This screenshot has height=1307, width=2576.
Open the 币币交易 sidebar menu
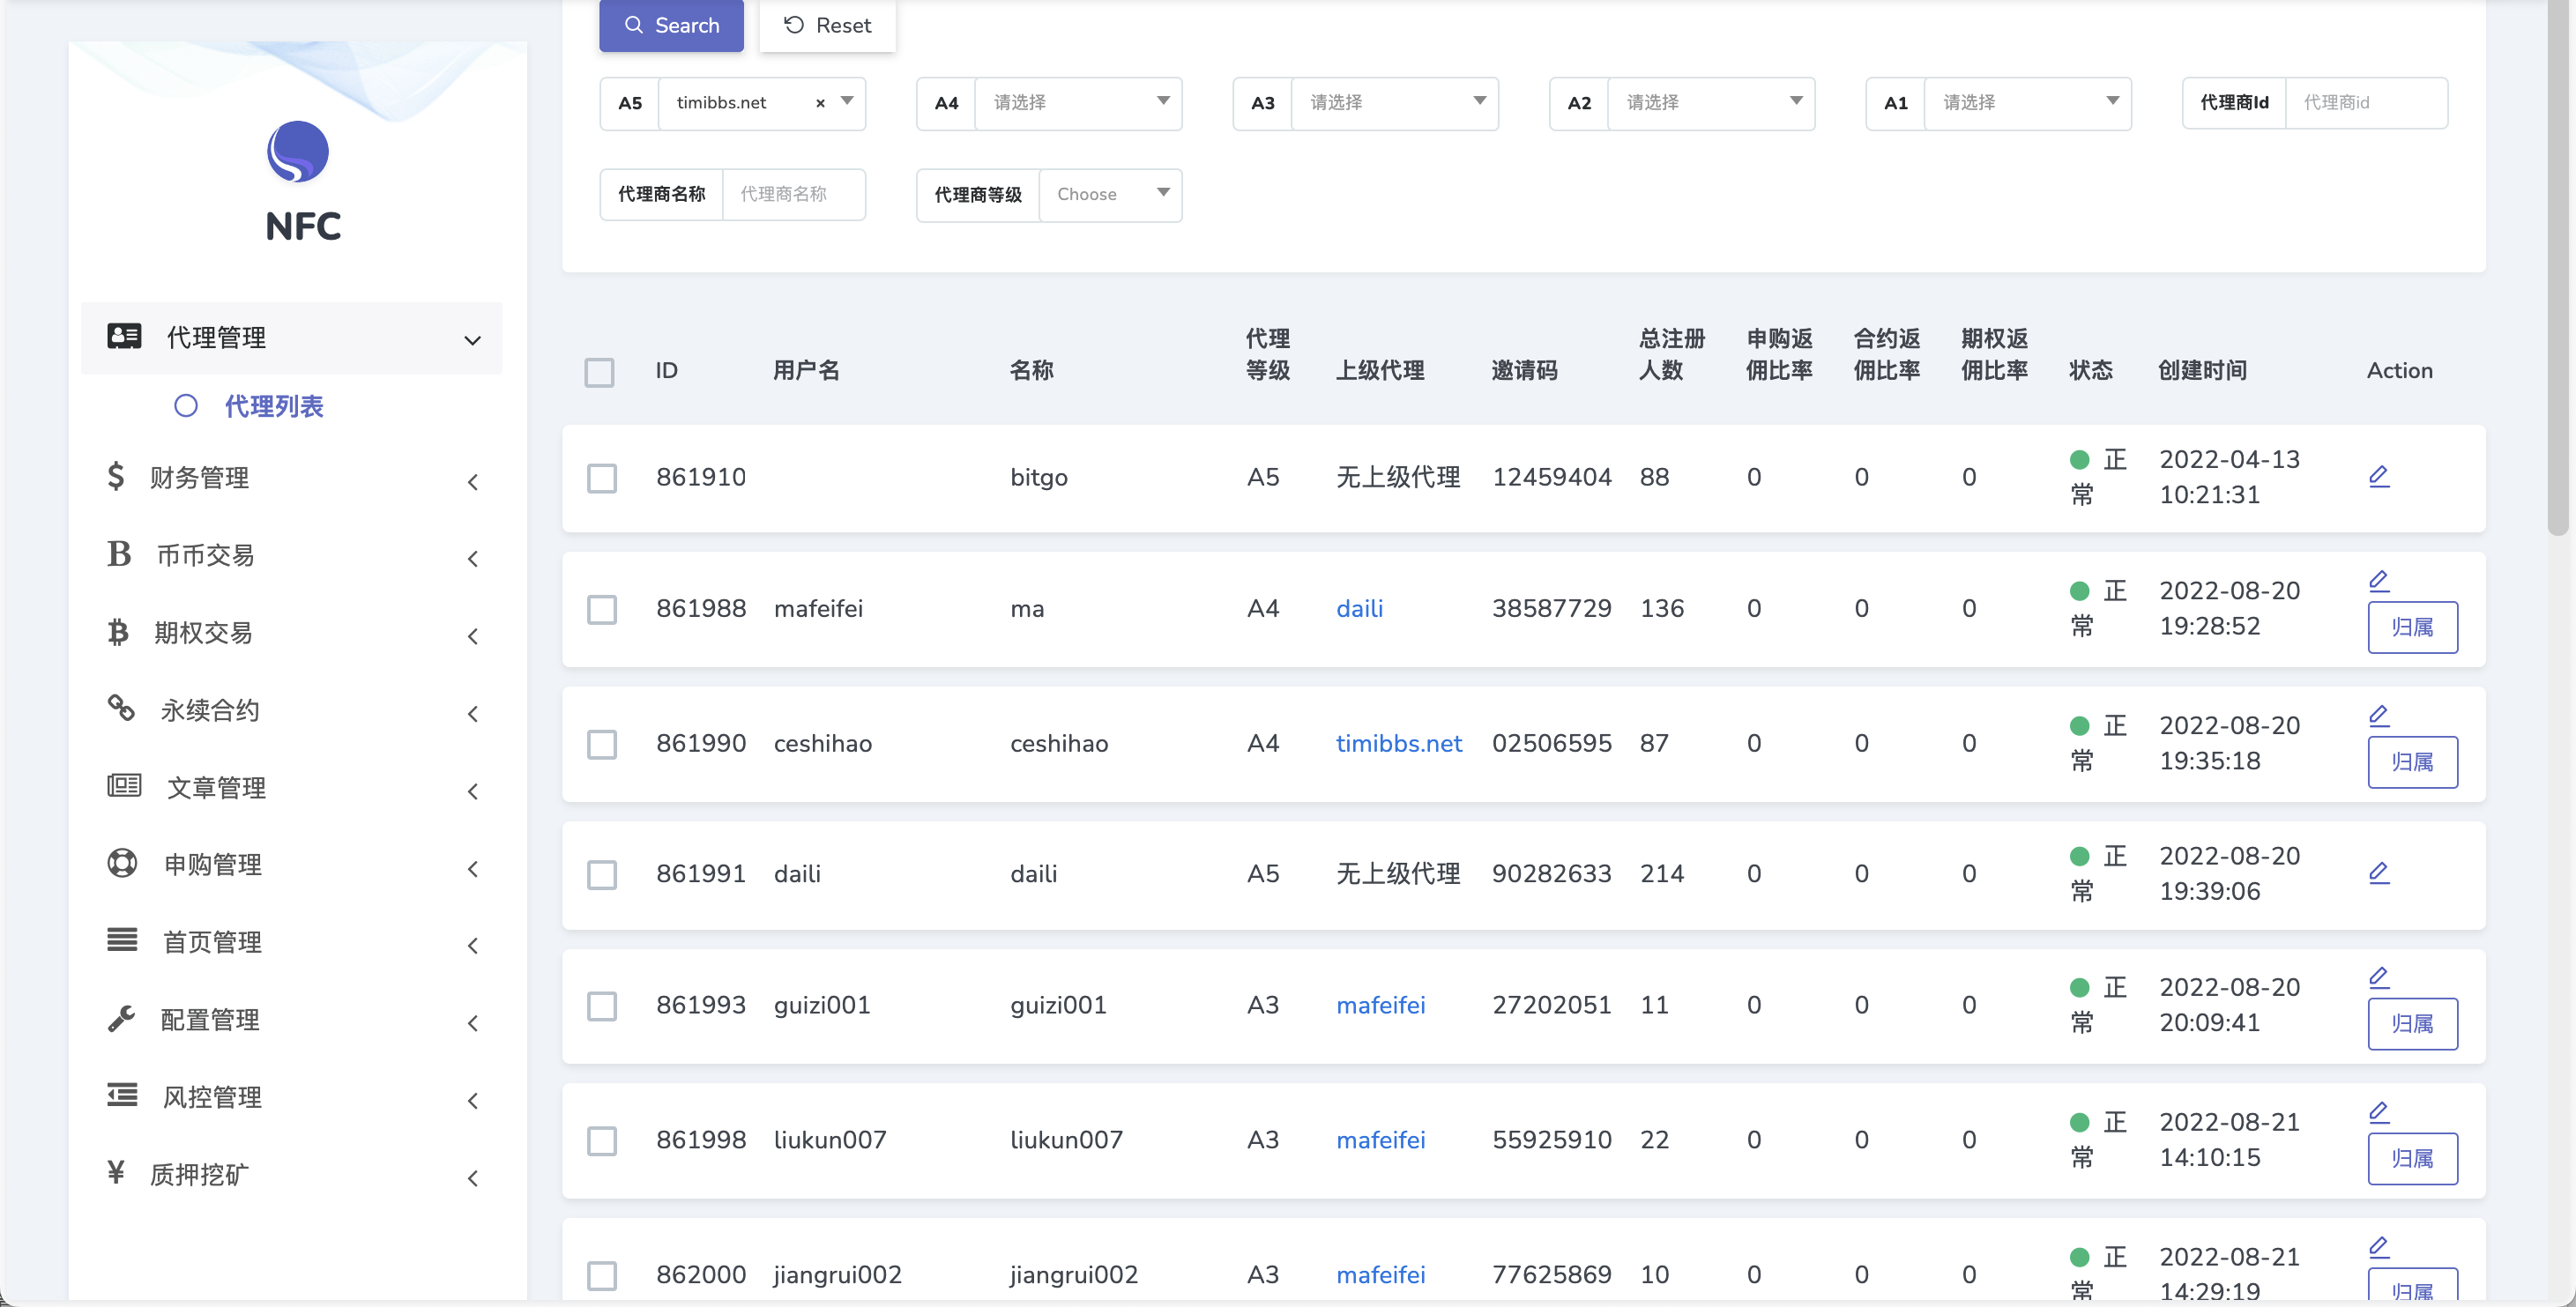pyautogui.click(x=205, y=555)
